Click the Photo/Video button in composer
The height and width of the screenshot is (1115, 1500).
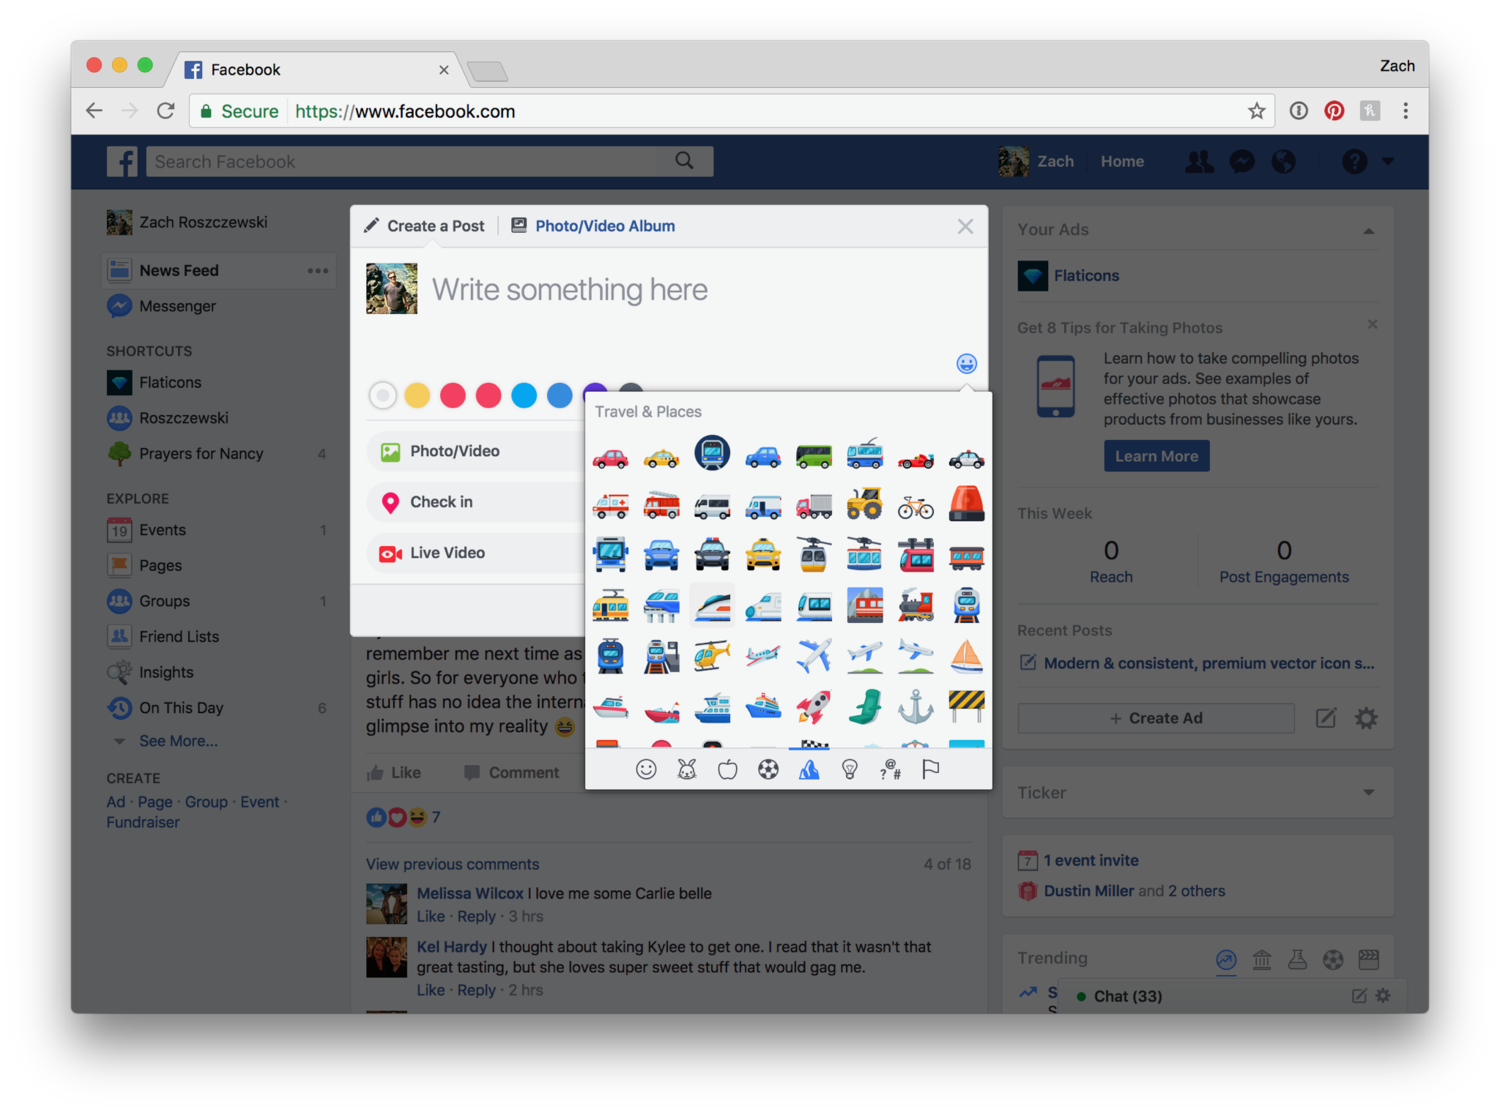[475, 451]
